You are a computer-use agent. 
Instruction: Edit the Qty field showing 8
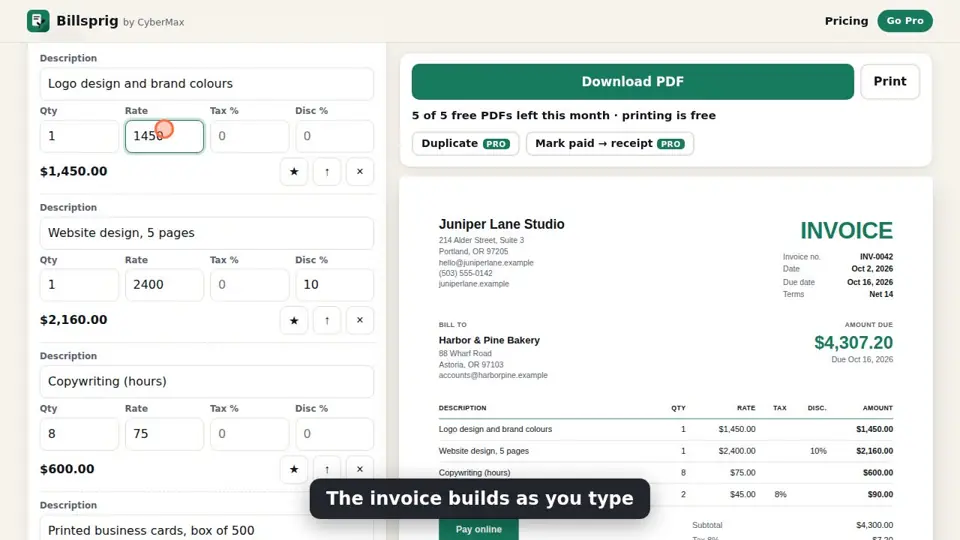pyautogui.click(x=79, y=433)
